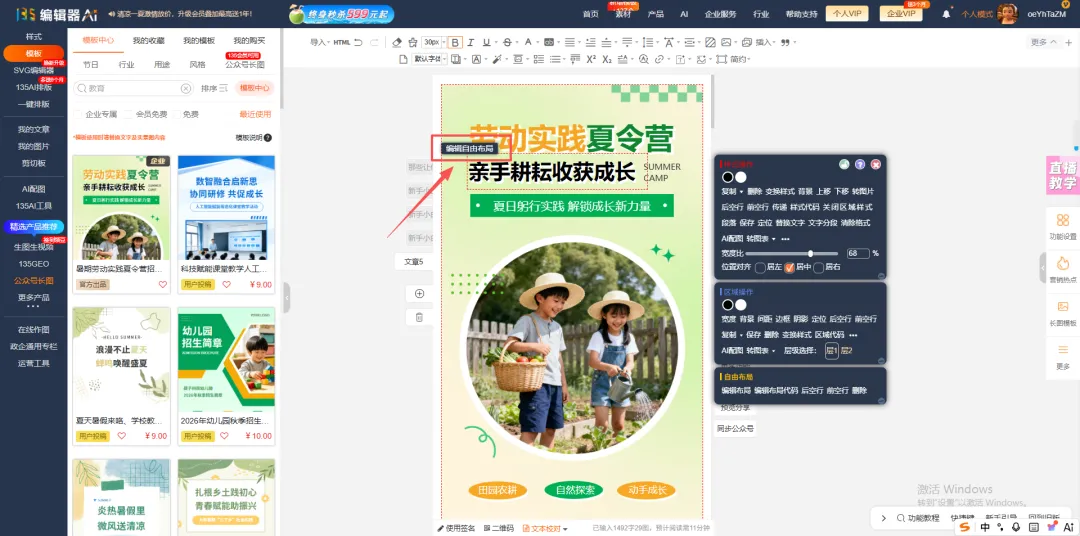Toggle bold formatting with the B icon
Viewport: 1080px width, 536px height.
[x=455, y=43]
